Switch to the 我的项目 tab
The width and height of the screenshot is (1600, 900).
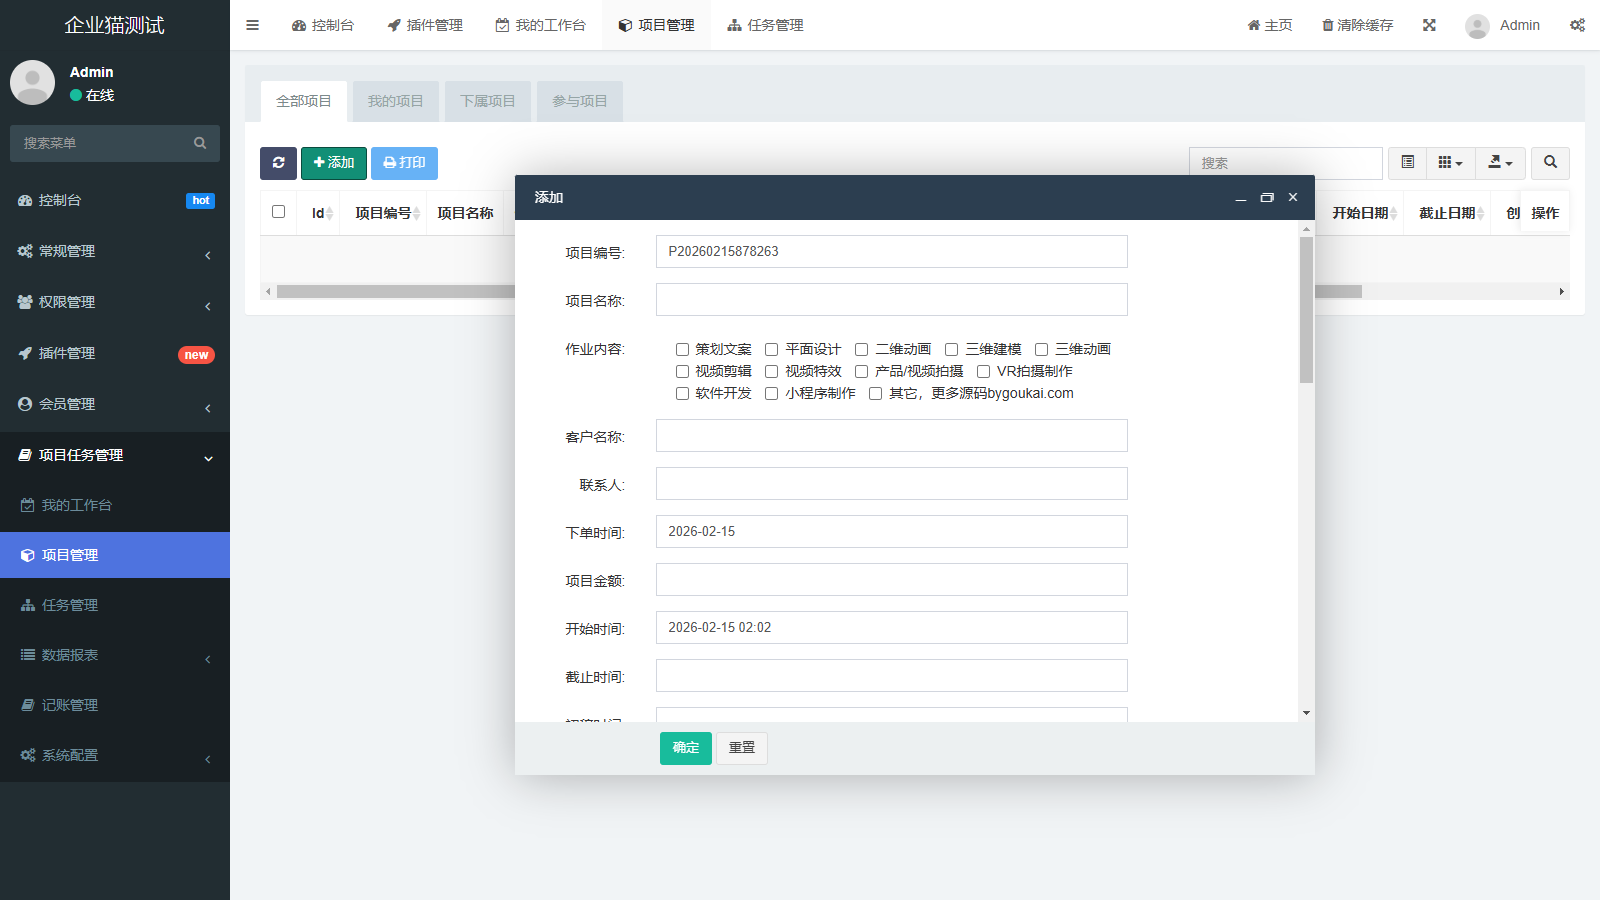pos(395,101)
